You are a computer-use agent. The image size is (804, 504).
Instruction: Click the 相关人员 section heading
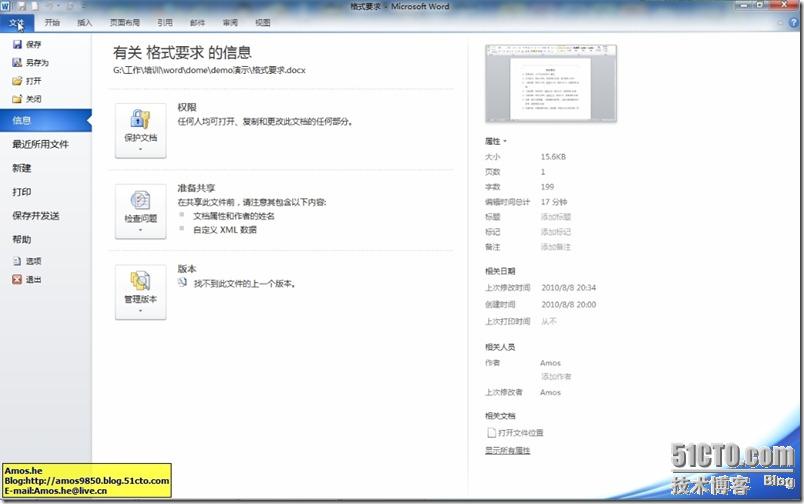pos(500,347)
